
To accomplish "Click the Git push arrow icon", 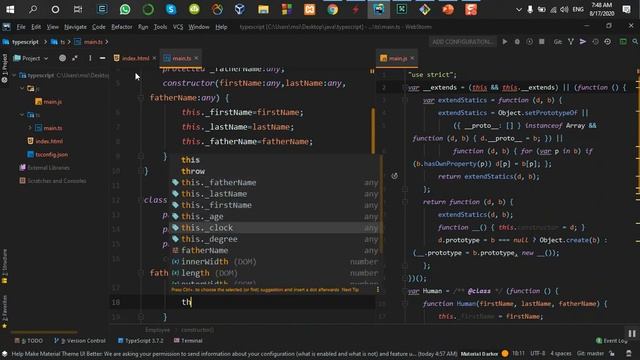I will pos(583,42).
